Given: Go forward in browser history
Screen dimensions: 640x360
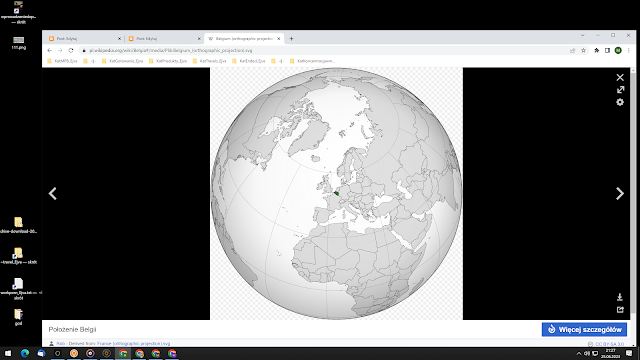Looking at the screenshot, I should pyautogui.click(x=60, y=50).
